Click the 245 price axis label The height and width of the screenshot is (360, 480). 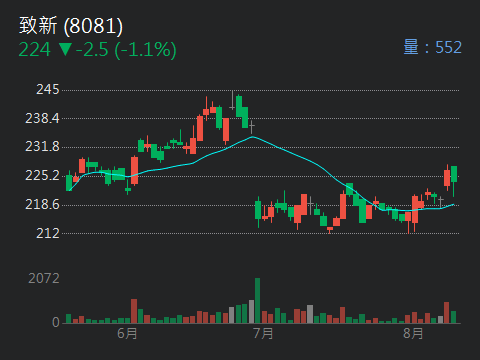(x=48, y=89)
